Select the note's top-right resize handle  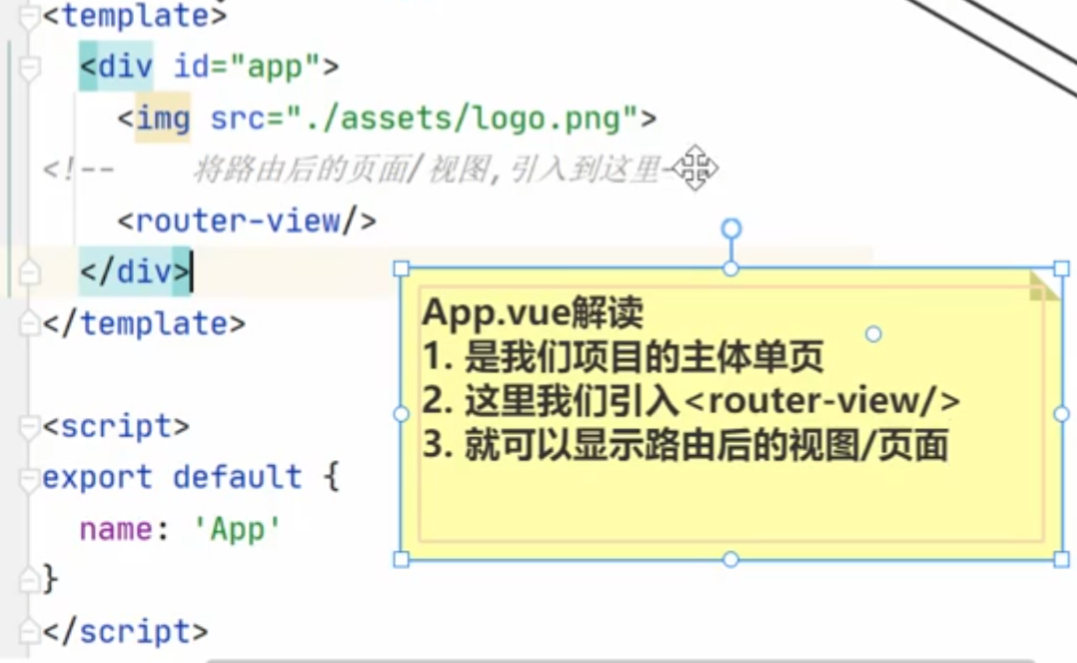1061,268
